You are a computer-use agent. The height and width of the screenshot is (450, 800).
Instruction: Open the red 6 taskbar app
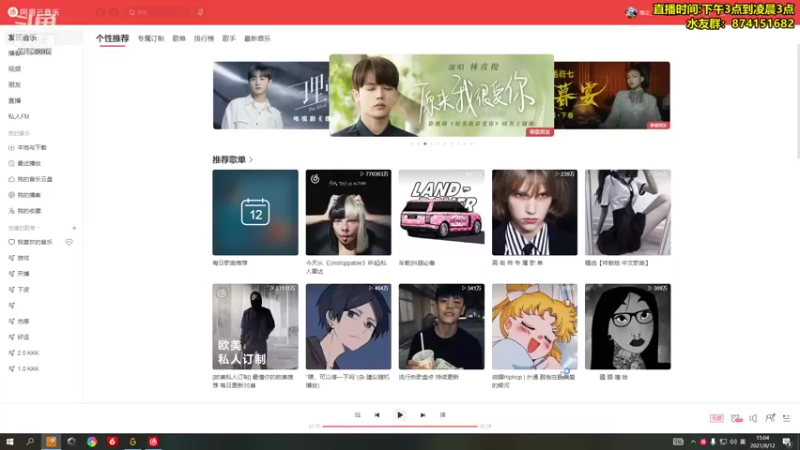coord(112,442)
